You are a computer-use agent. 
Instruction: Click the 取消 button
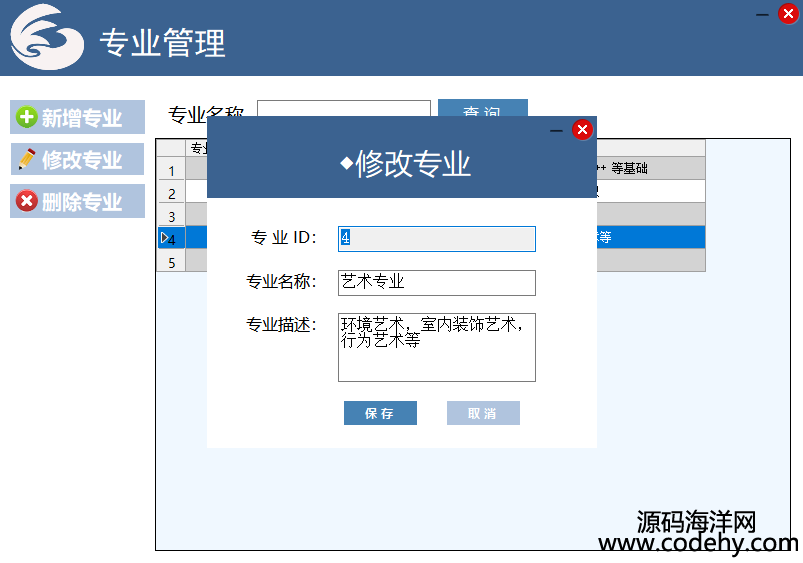tap(483, 413)
